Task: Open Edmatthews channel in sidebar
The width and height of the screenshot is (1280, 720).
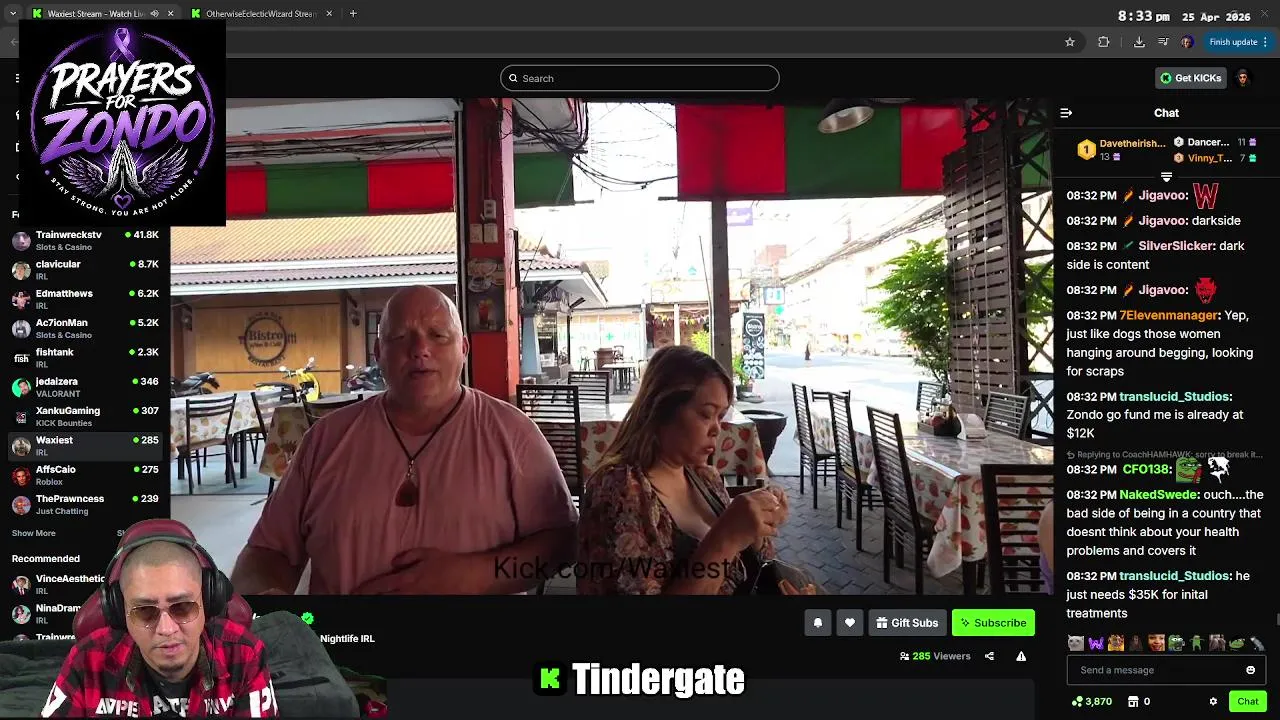Action: coord(86,299)
